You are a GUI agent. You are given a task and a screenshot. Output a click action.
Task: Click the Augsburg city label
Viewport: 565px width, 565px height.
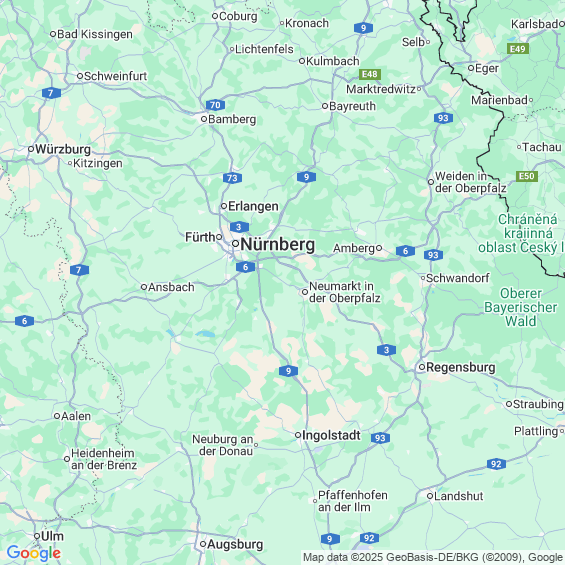[235, 544]
